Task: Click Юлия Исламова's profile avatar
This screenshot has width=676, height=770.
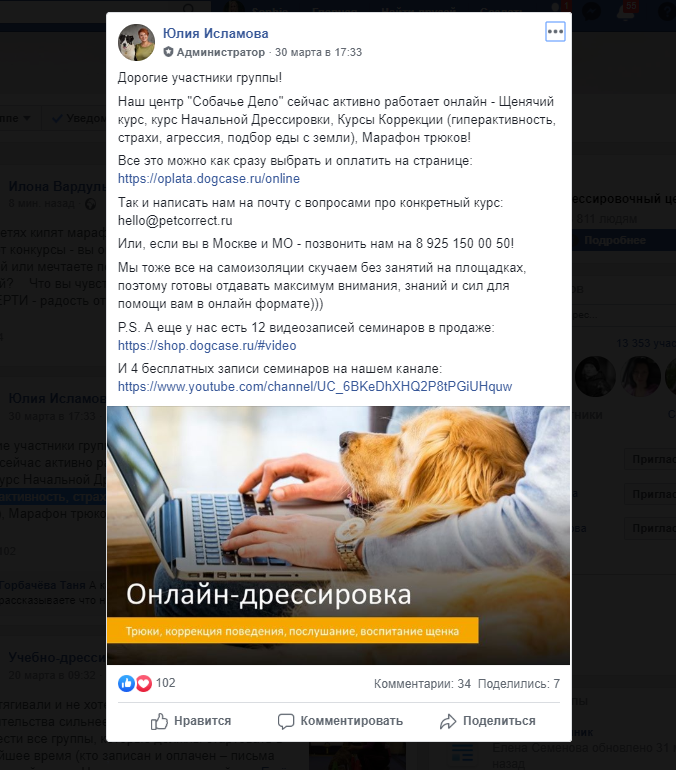Action: pyautogui.click(x=136, y=42)
